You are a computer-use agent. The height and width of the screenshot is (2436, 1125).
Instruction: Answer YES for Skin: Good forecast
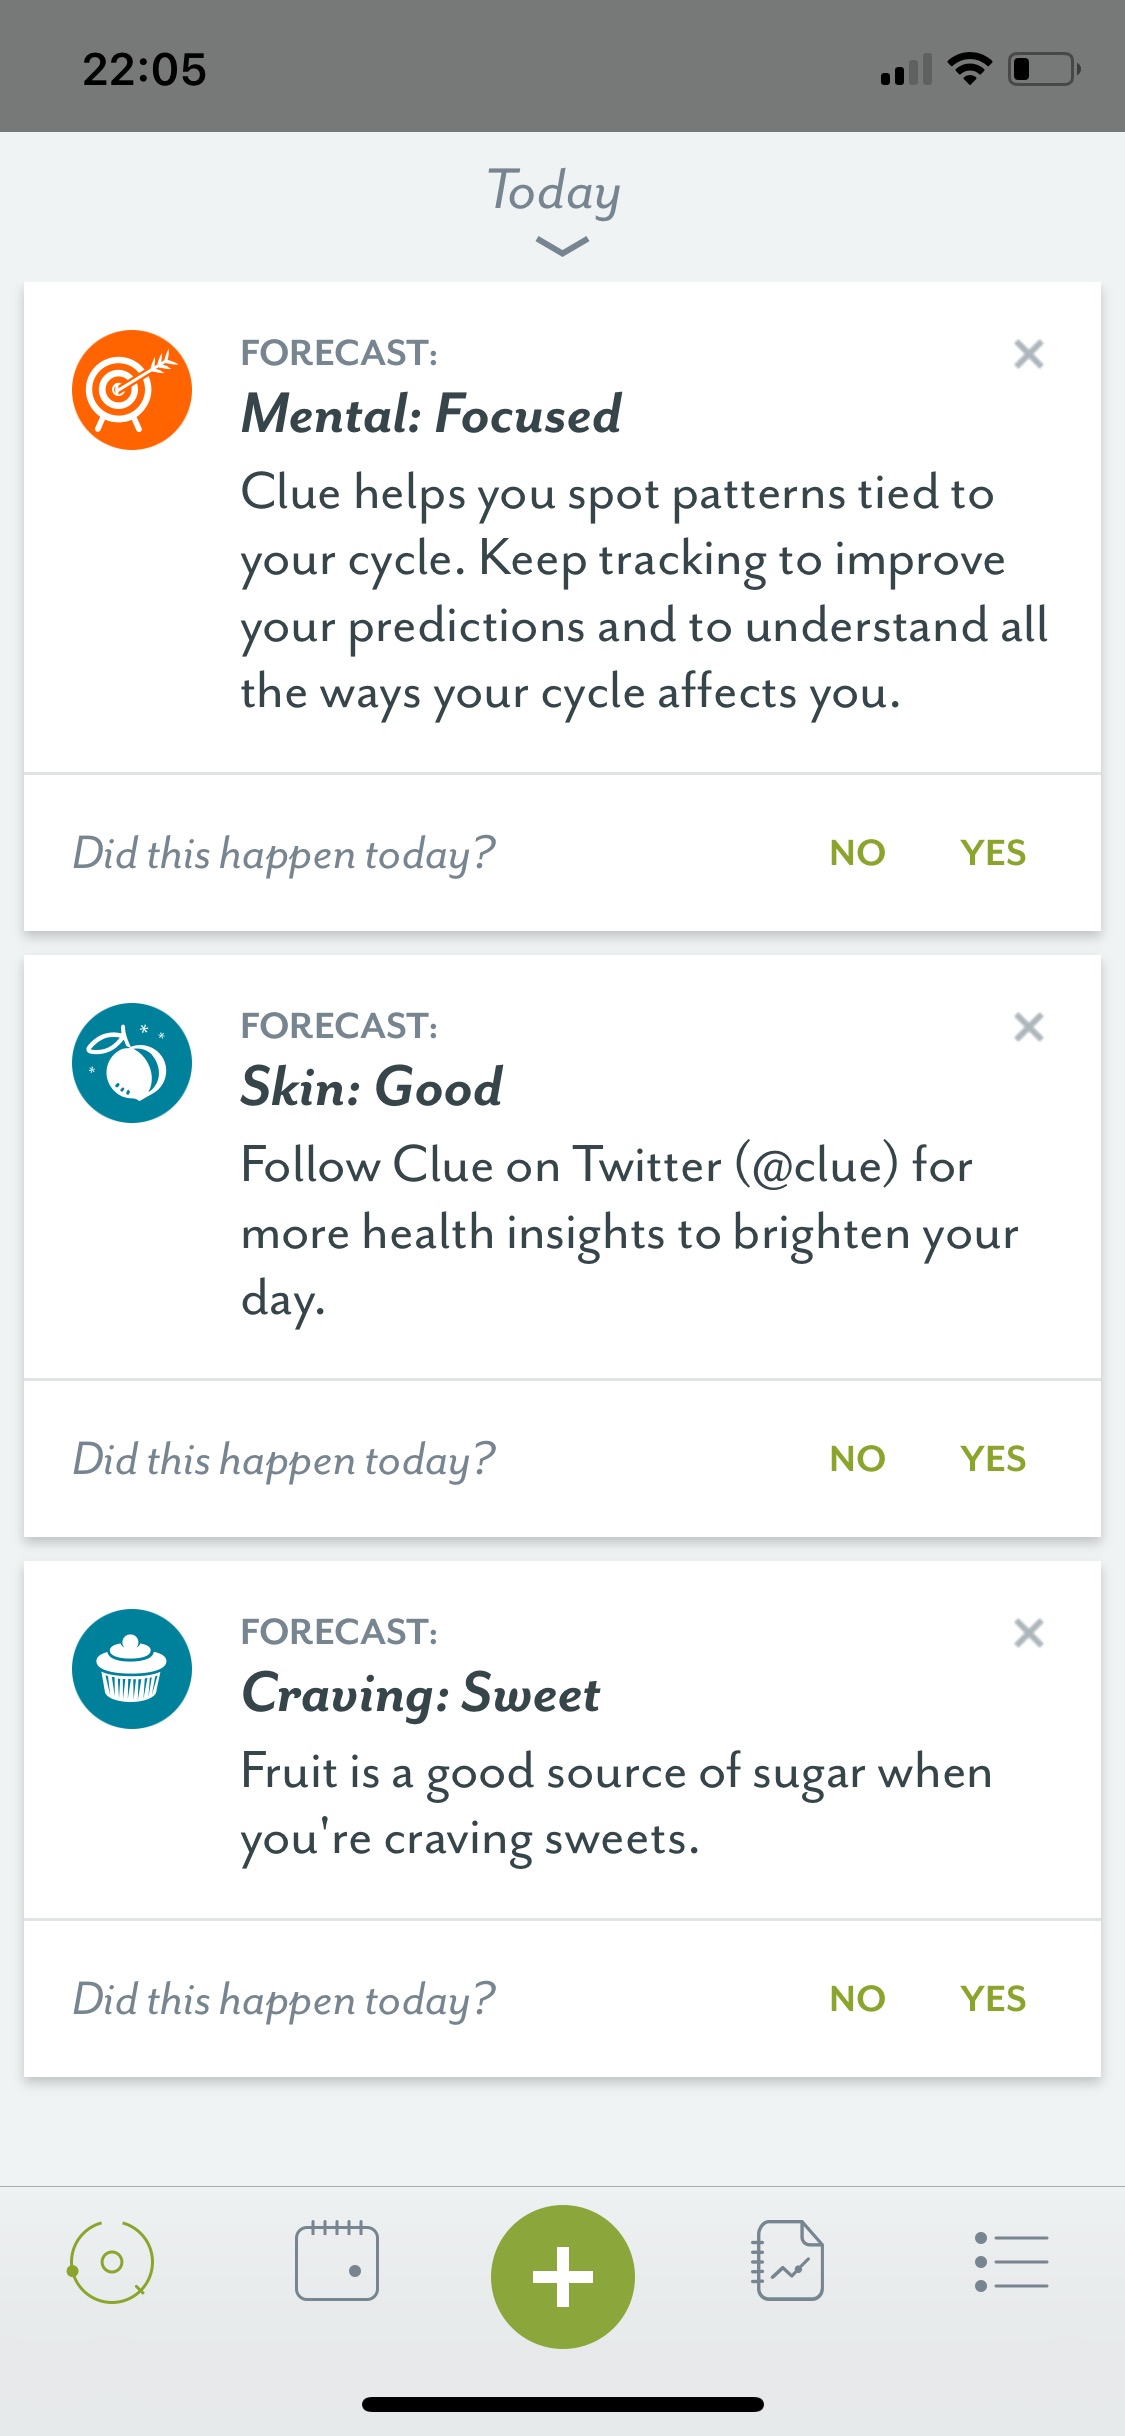pyautogui.click(x=993, y=1459)
